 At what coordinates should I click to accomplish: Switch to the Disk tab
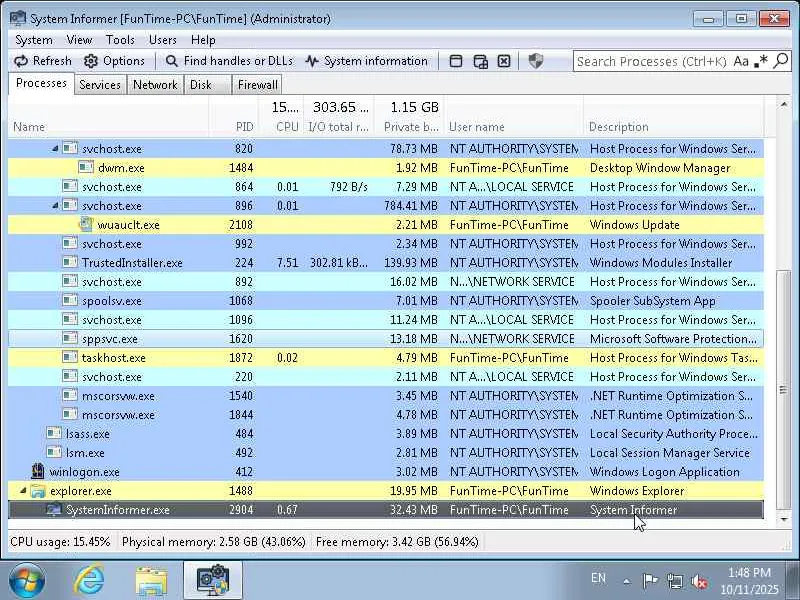pyautogui.click(x=207, y=85)
